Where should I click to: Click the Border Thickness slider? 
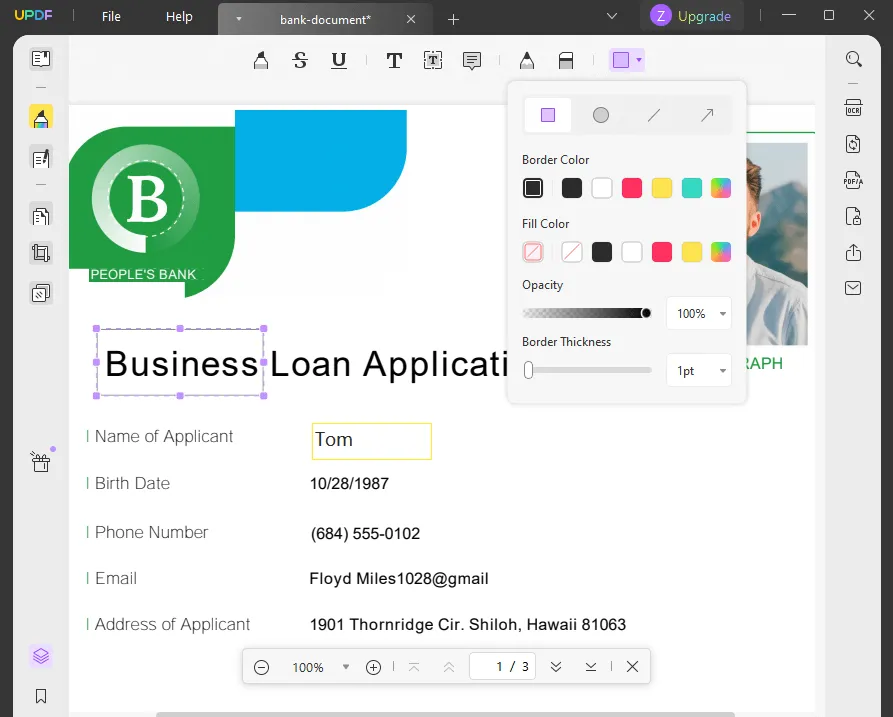click(x=587, y=370)
